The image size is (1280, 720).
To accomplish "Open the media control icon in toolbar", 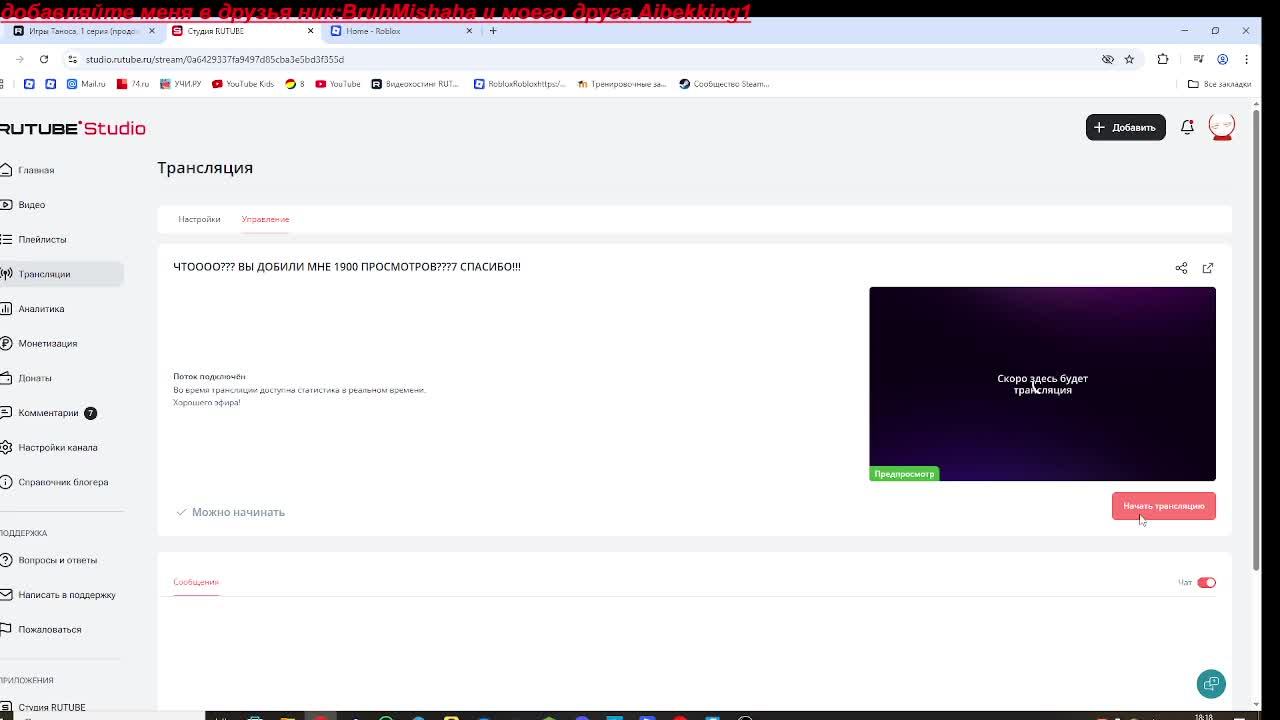I will pos(1198,59).
